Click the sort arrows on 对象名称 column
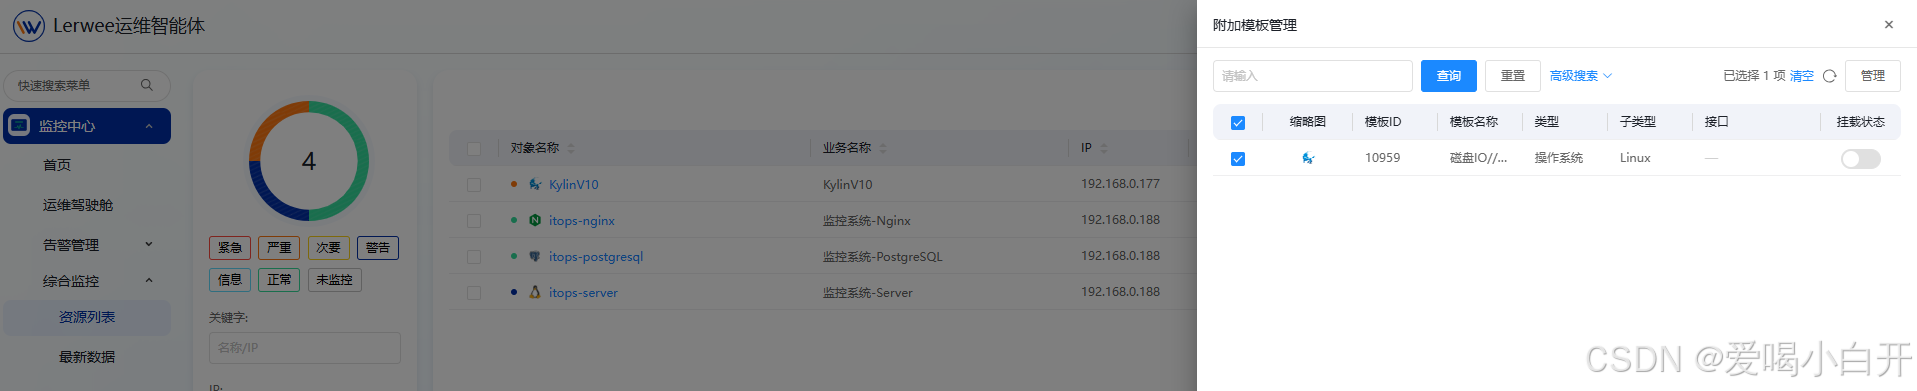 point(571,148)
